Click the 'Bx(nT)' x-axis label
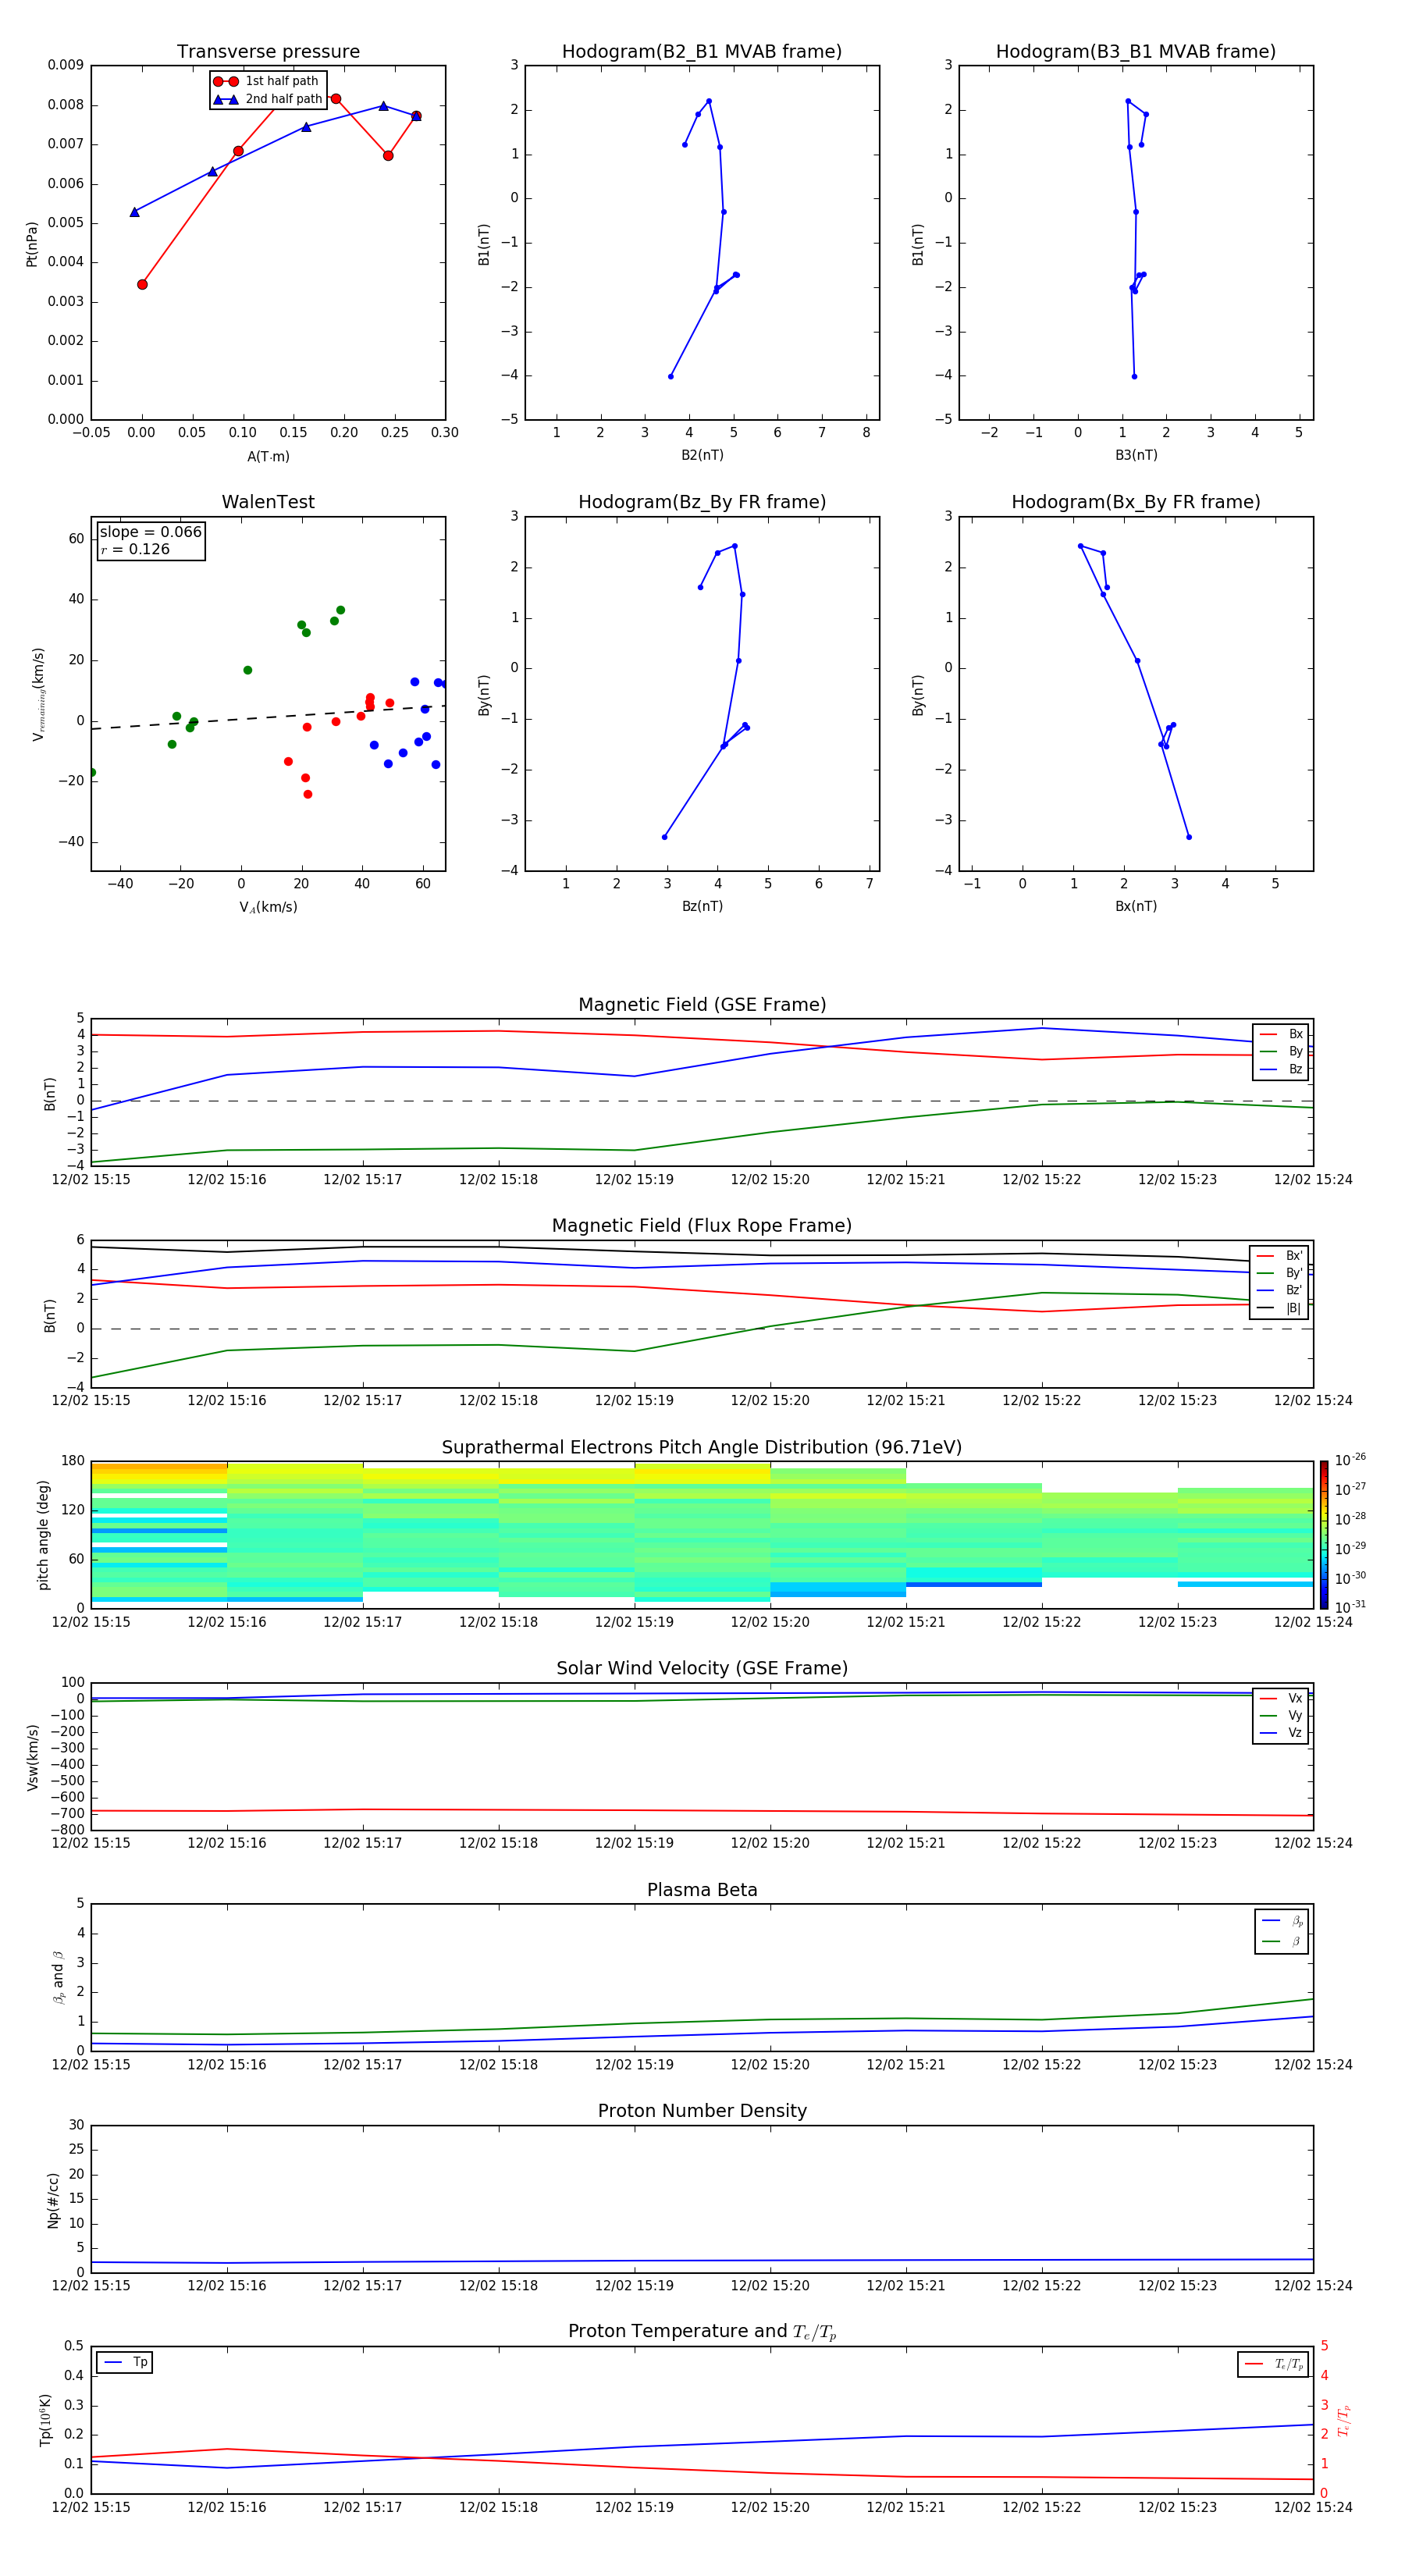Viewport: 1405px width, 2576px height. tap(1136, 906)
